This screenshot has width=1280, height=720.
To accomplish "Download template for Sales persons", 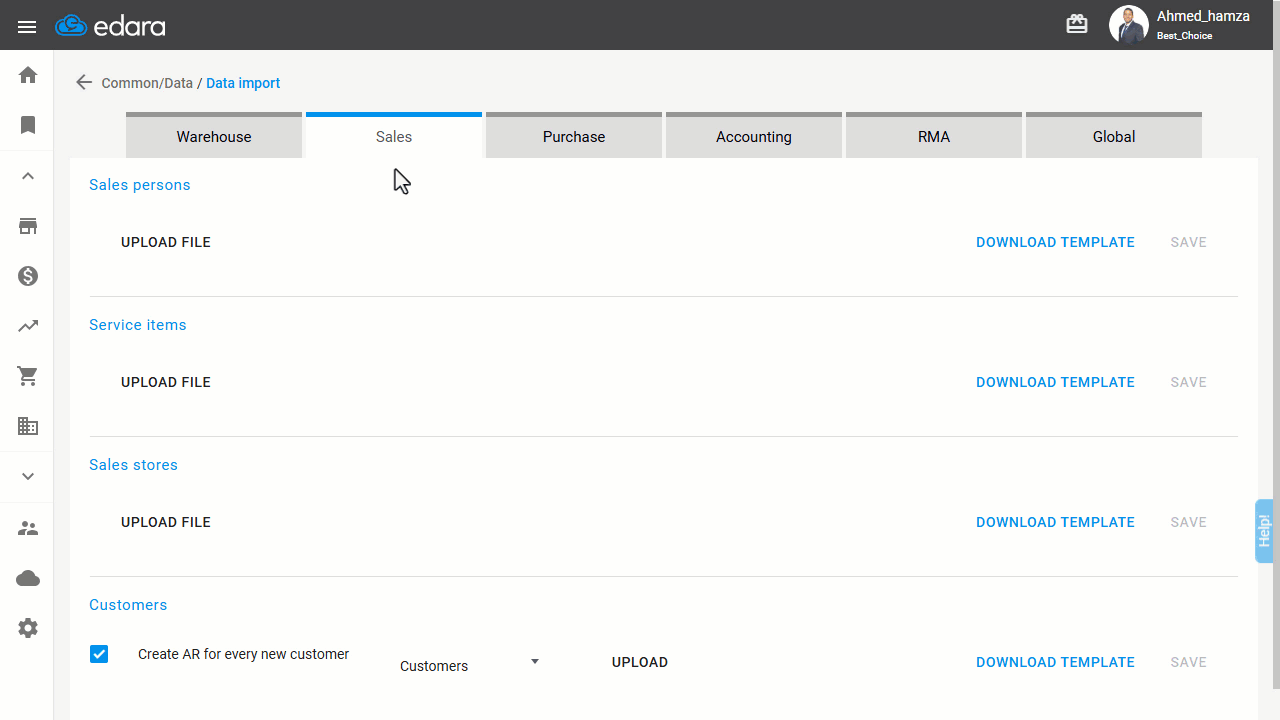I will click(x=1055, y=242).
